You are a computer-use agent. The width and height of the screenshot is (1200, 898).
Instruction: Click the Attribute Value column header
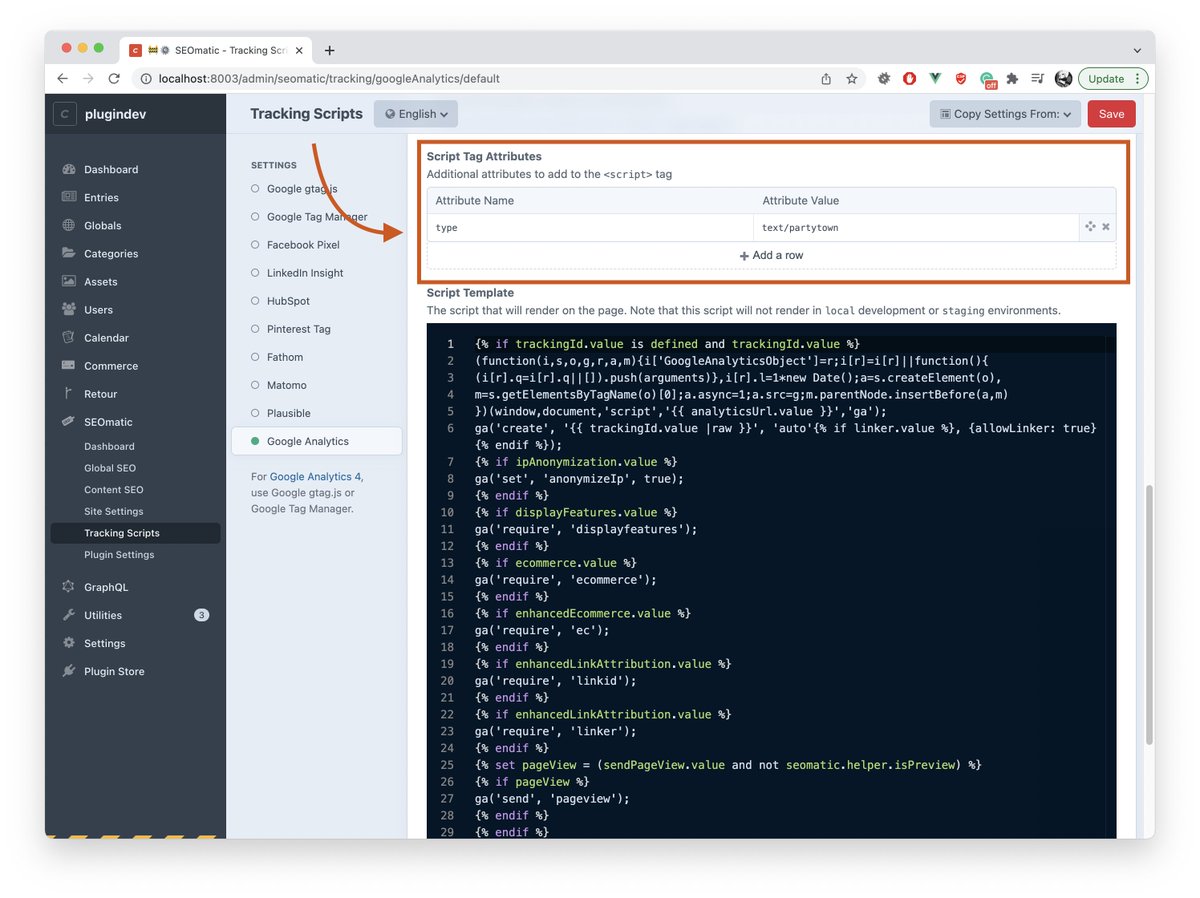click(x=802, y=200)
